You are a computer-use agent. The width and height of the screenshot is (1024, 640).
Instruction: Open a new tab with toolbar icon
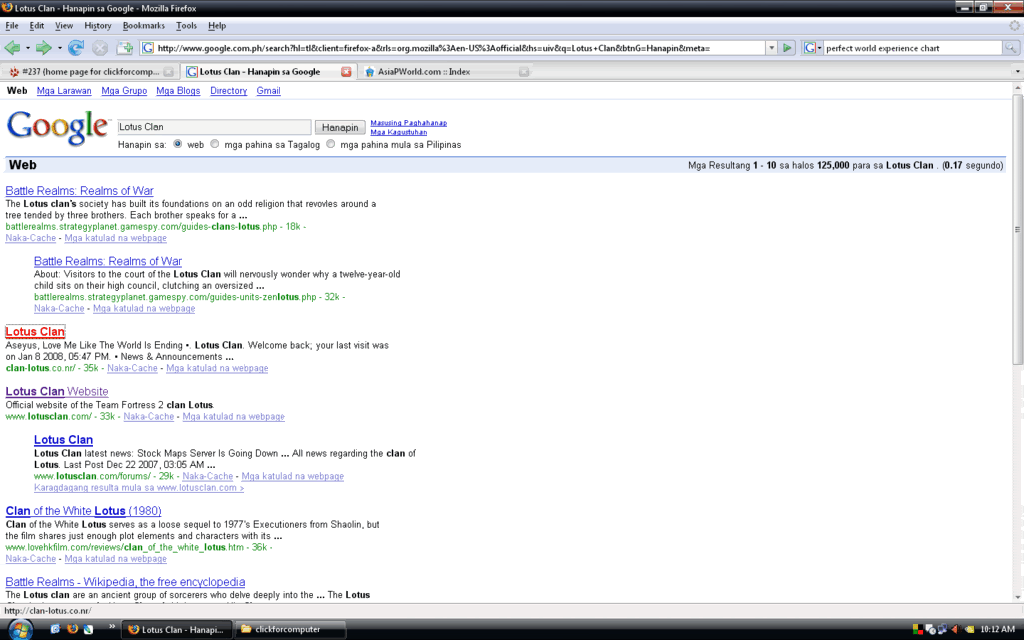click(x=125, y=48)
